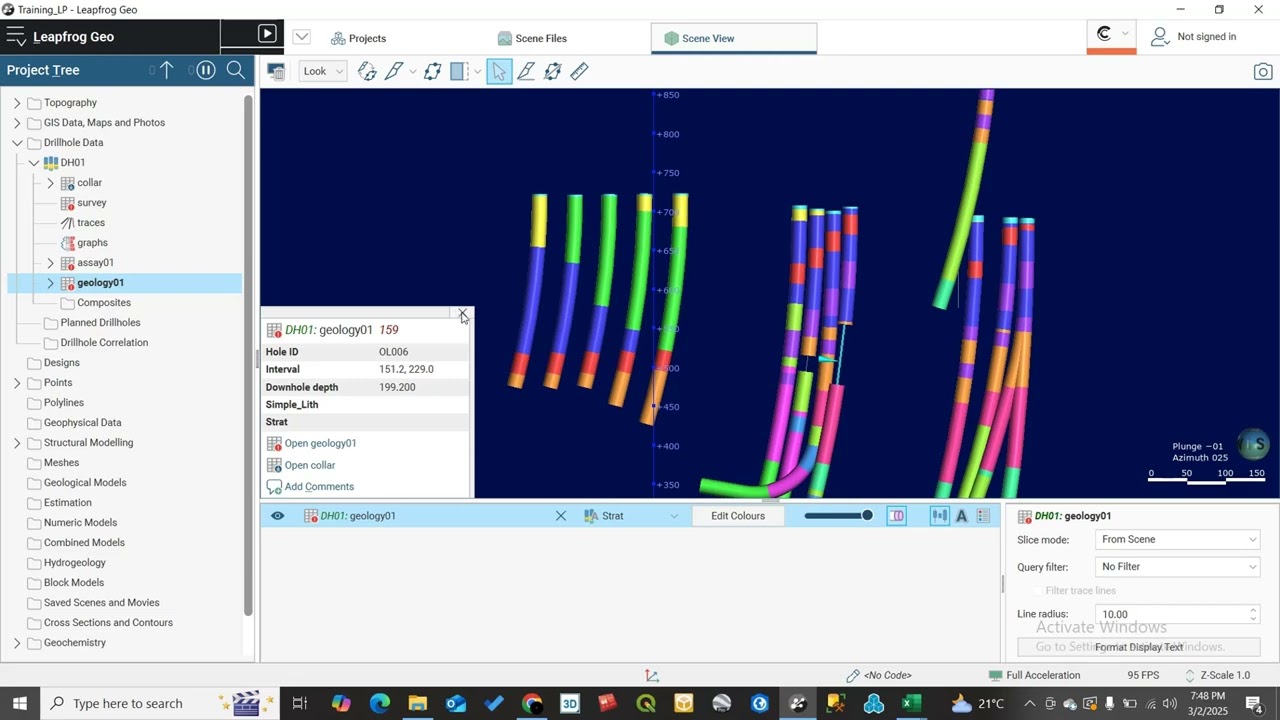The height and width of the screenshot is (720, 1280).
Task: Open the Strat colouring dropdown
Action: click(x=631, y=516)
